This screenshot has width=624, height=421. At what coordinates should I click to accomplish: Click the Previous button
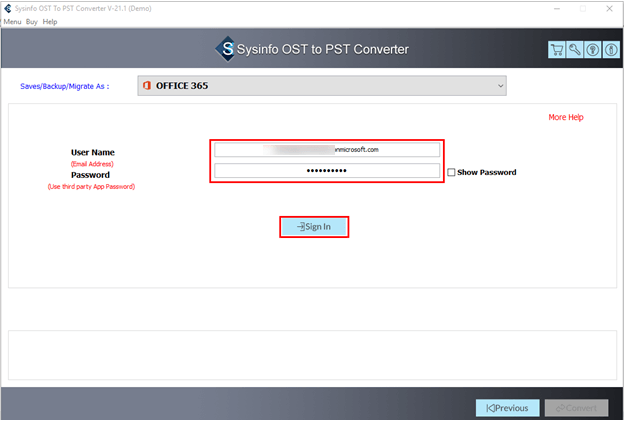tap(507, 408)
